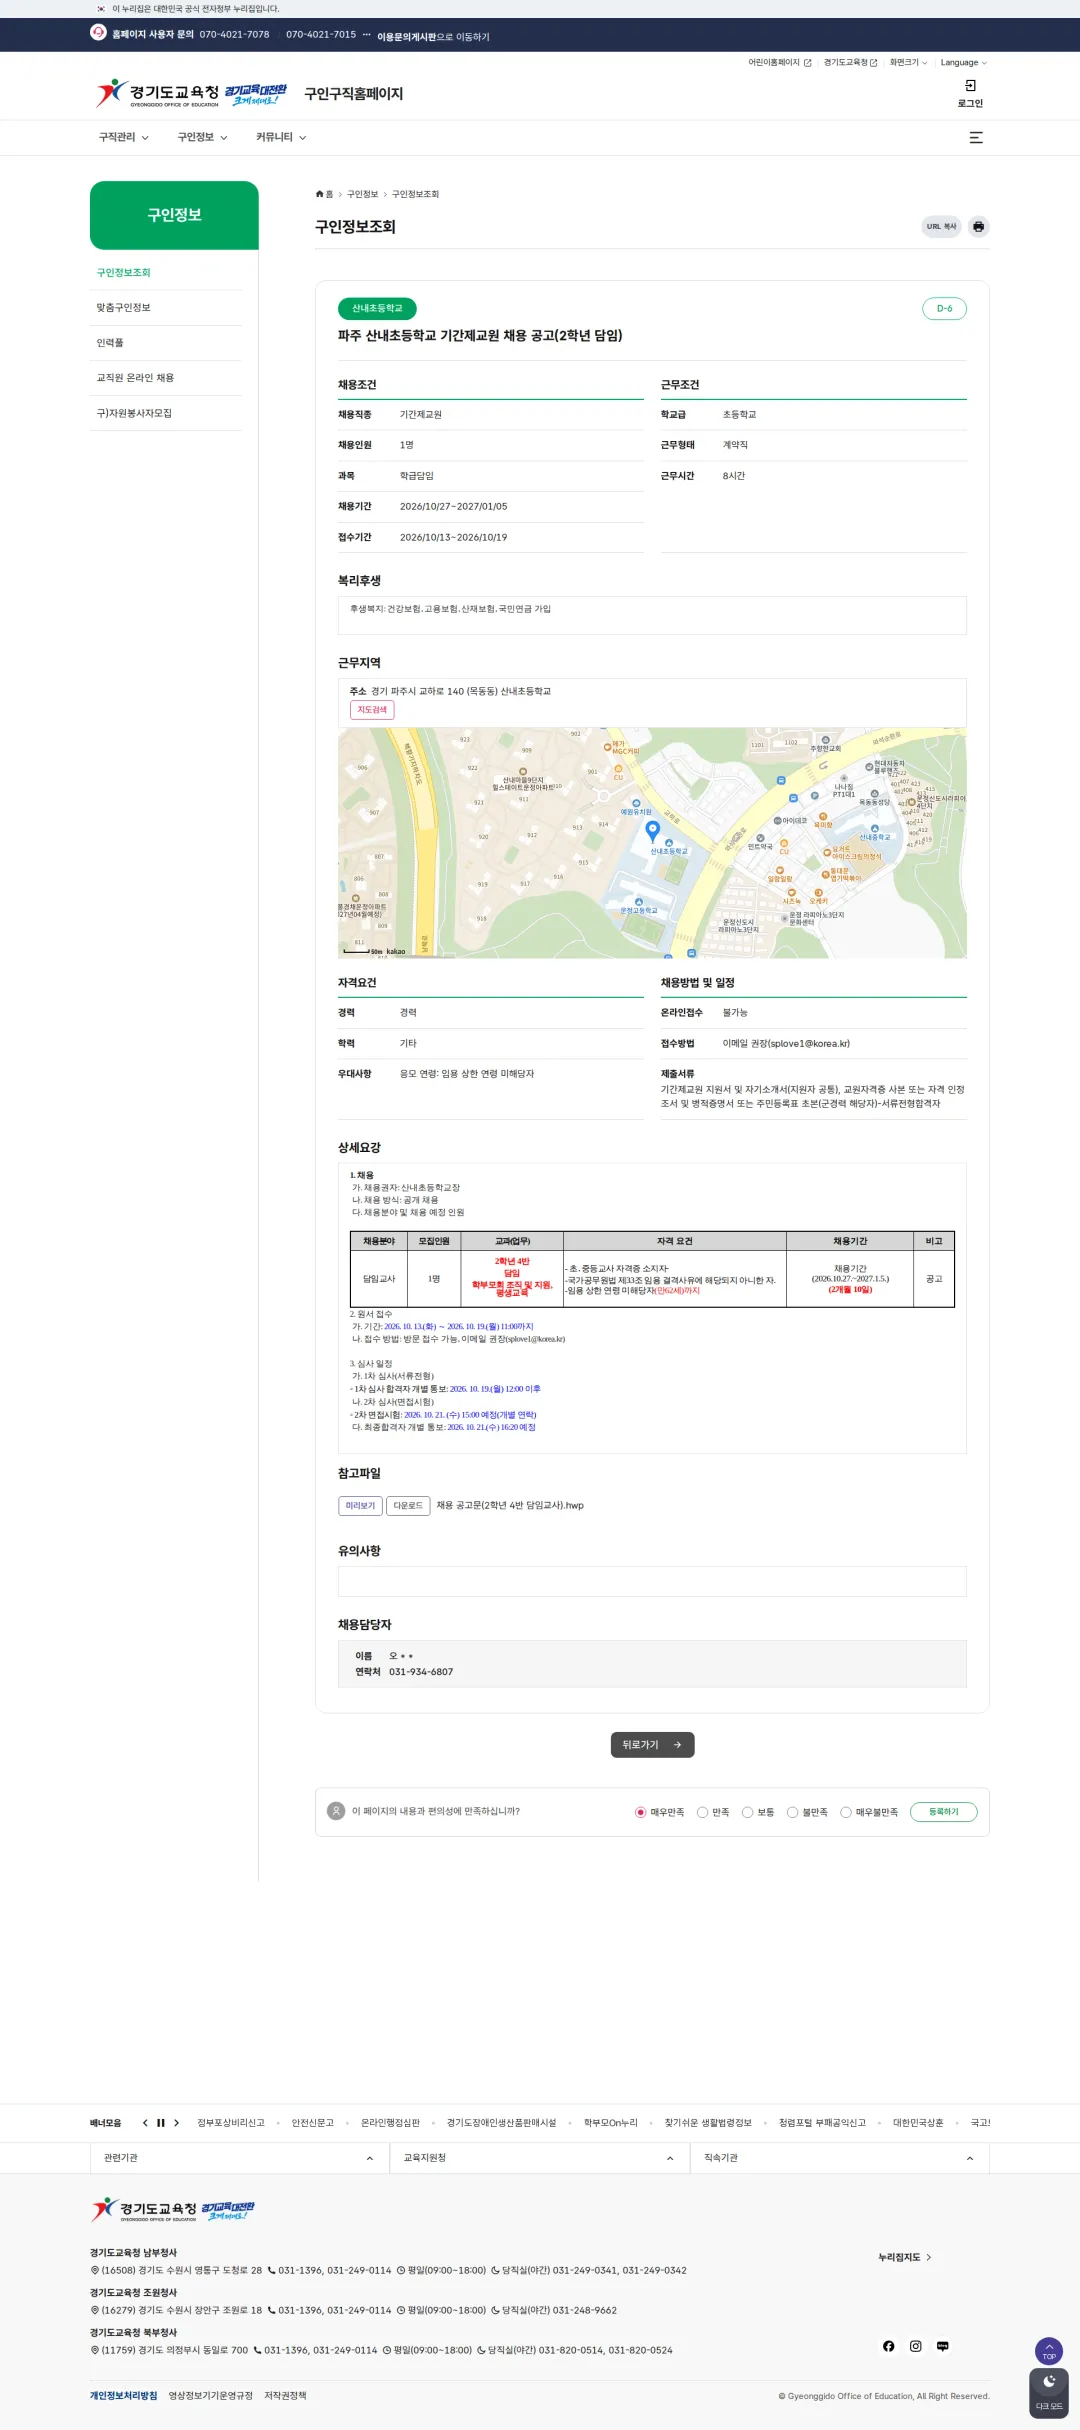Select 보통 satisfaction radio
Image resolution: width=1080 pixels, height=2430 pixels.
coord(747,1812)
